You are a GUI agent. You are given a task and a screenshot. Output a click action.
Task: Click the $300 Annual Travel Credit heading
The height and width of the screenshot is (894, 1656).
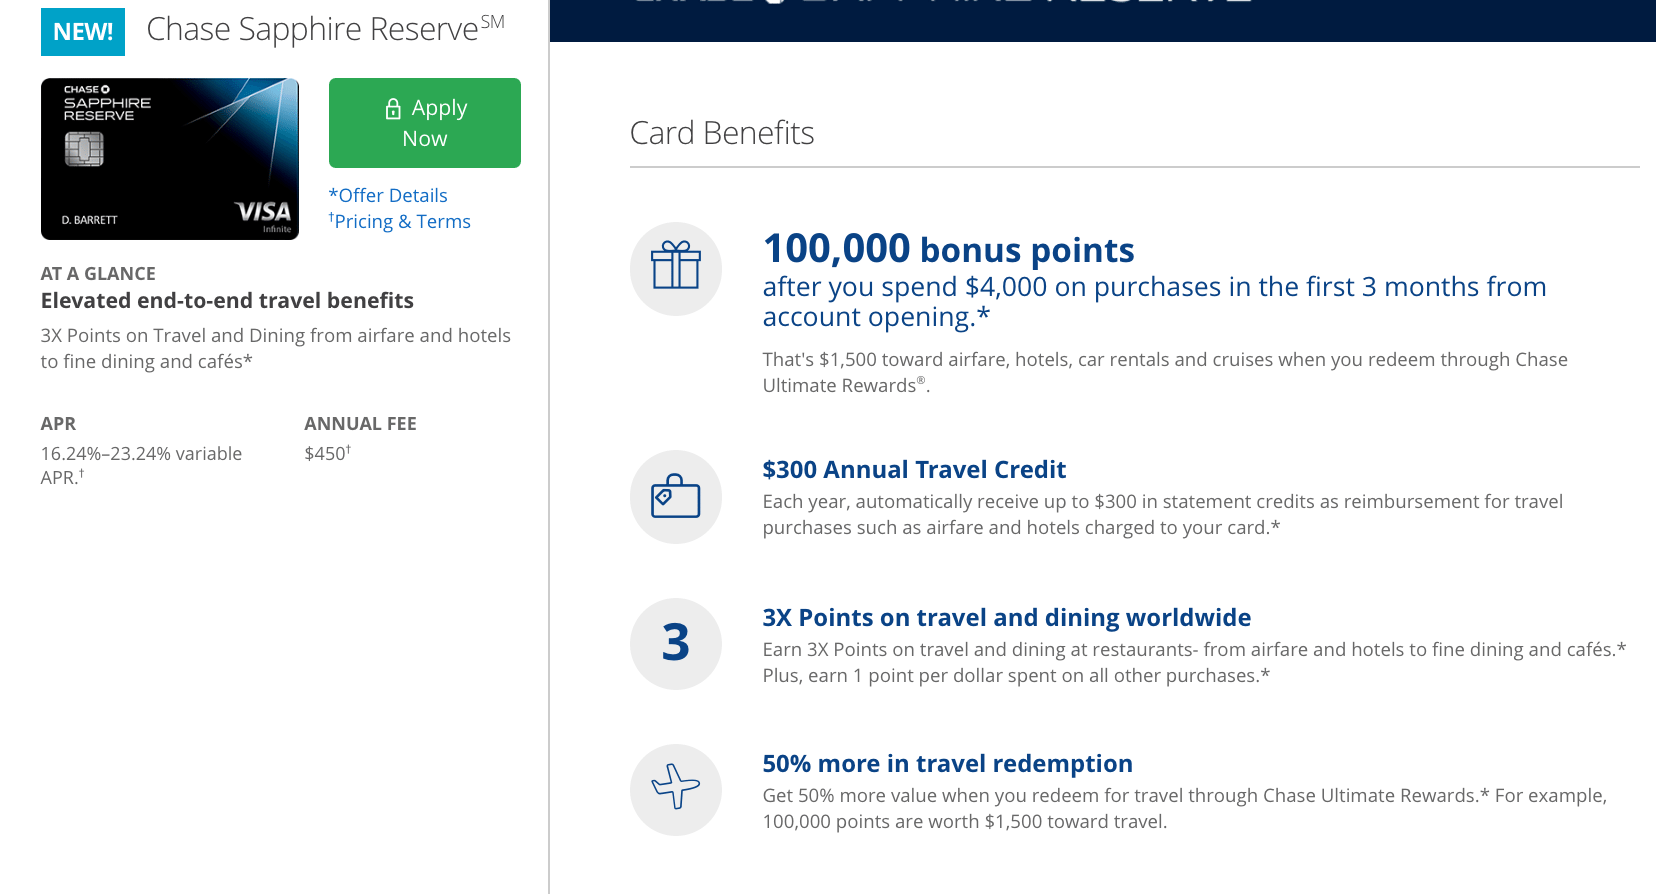point(914,469)
